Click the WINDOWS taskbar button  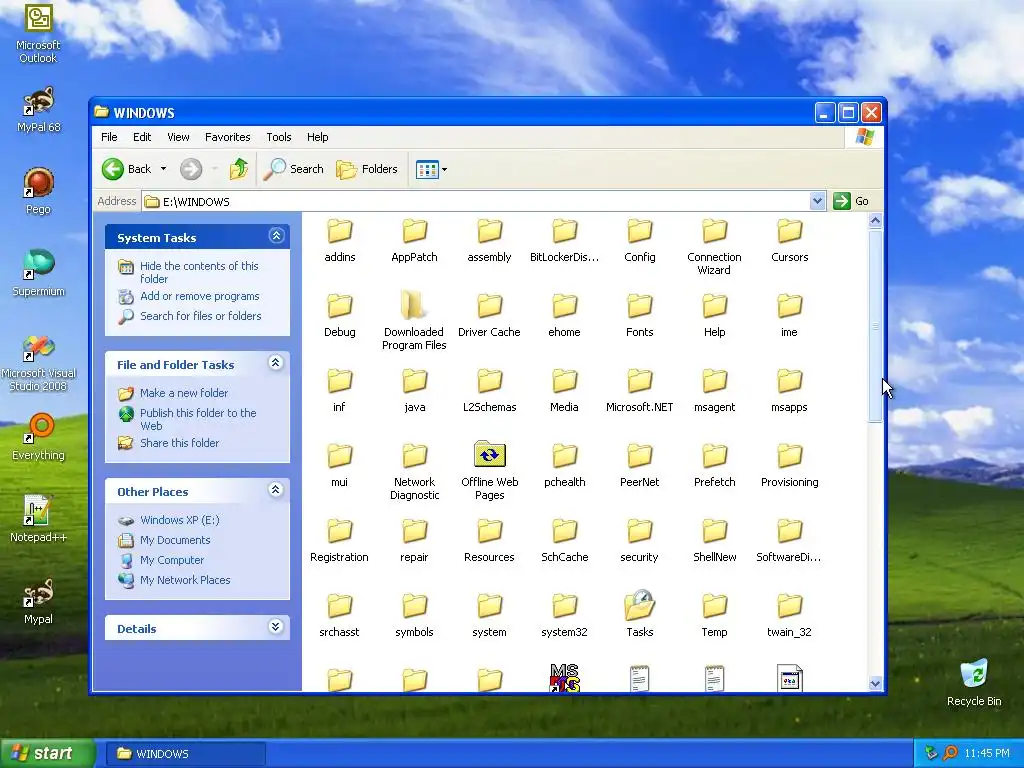click(185, 754)
